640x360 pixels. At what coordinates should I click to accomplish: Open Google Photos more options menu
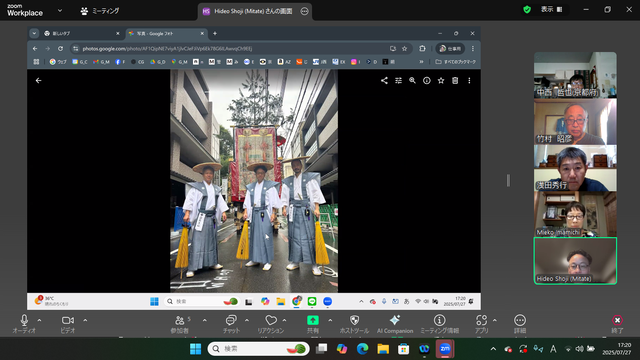tap(469, 81)
